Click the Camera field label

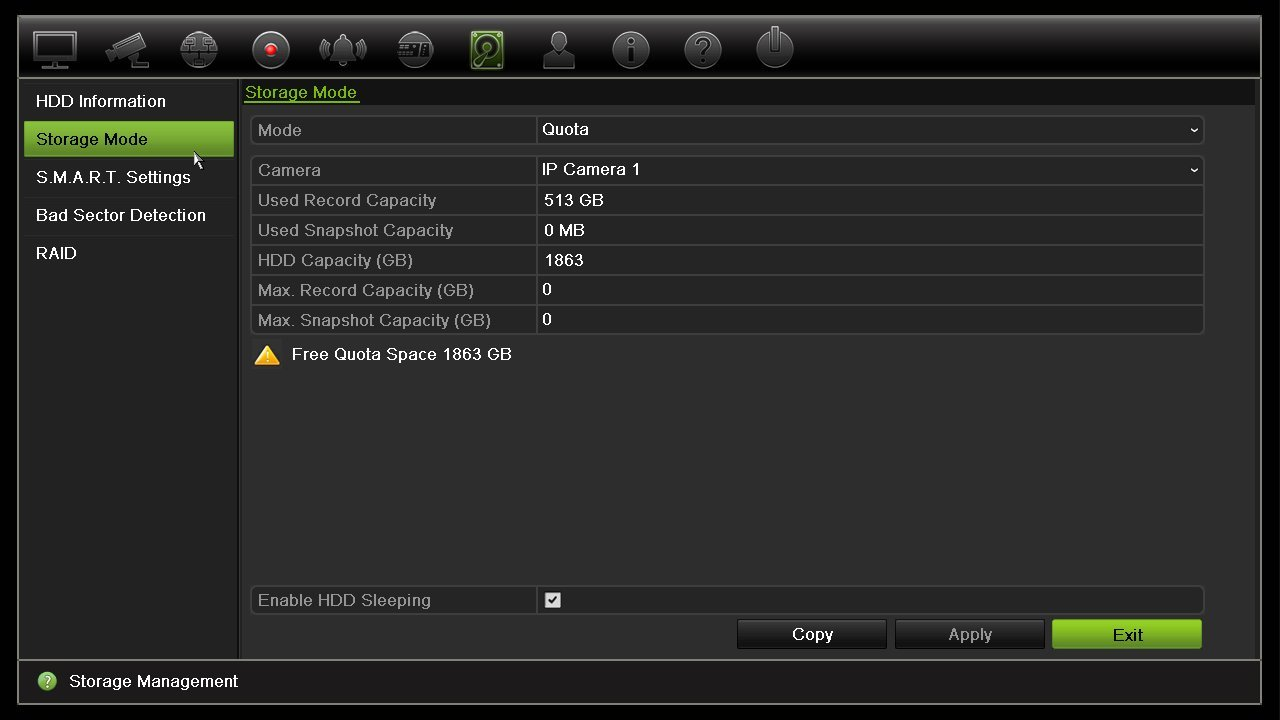pyautogui.click(x=289, y=170)
